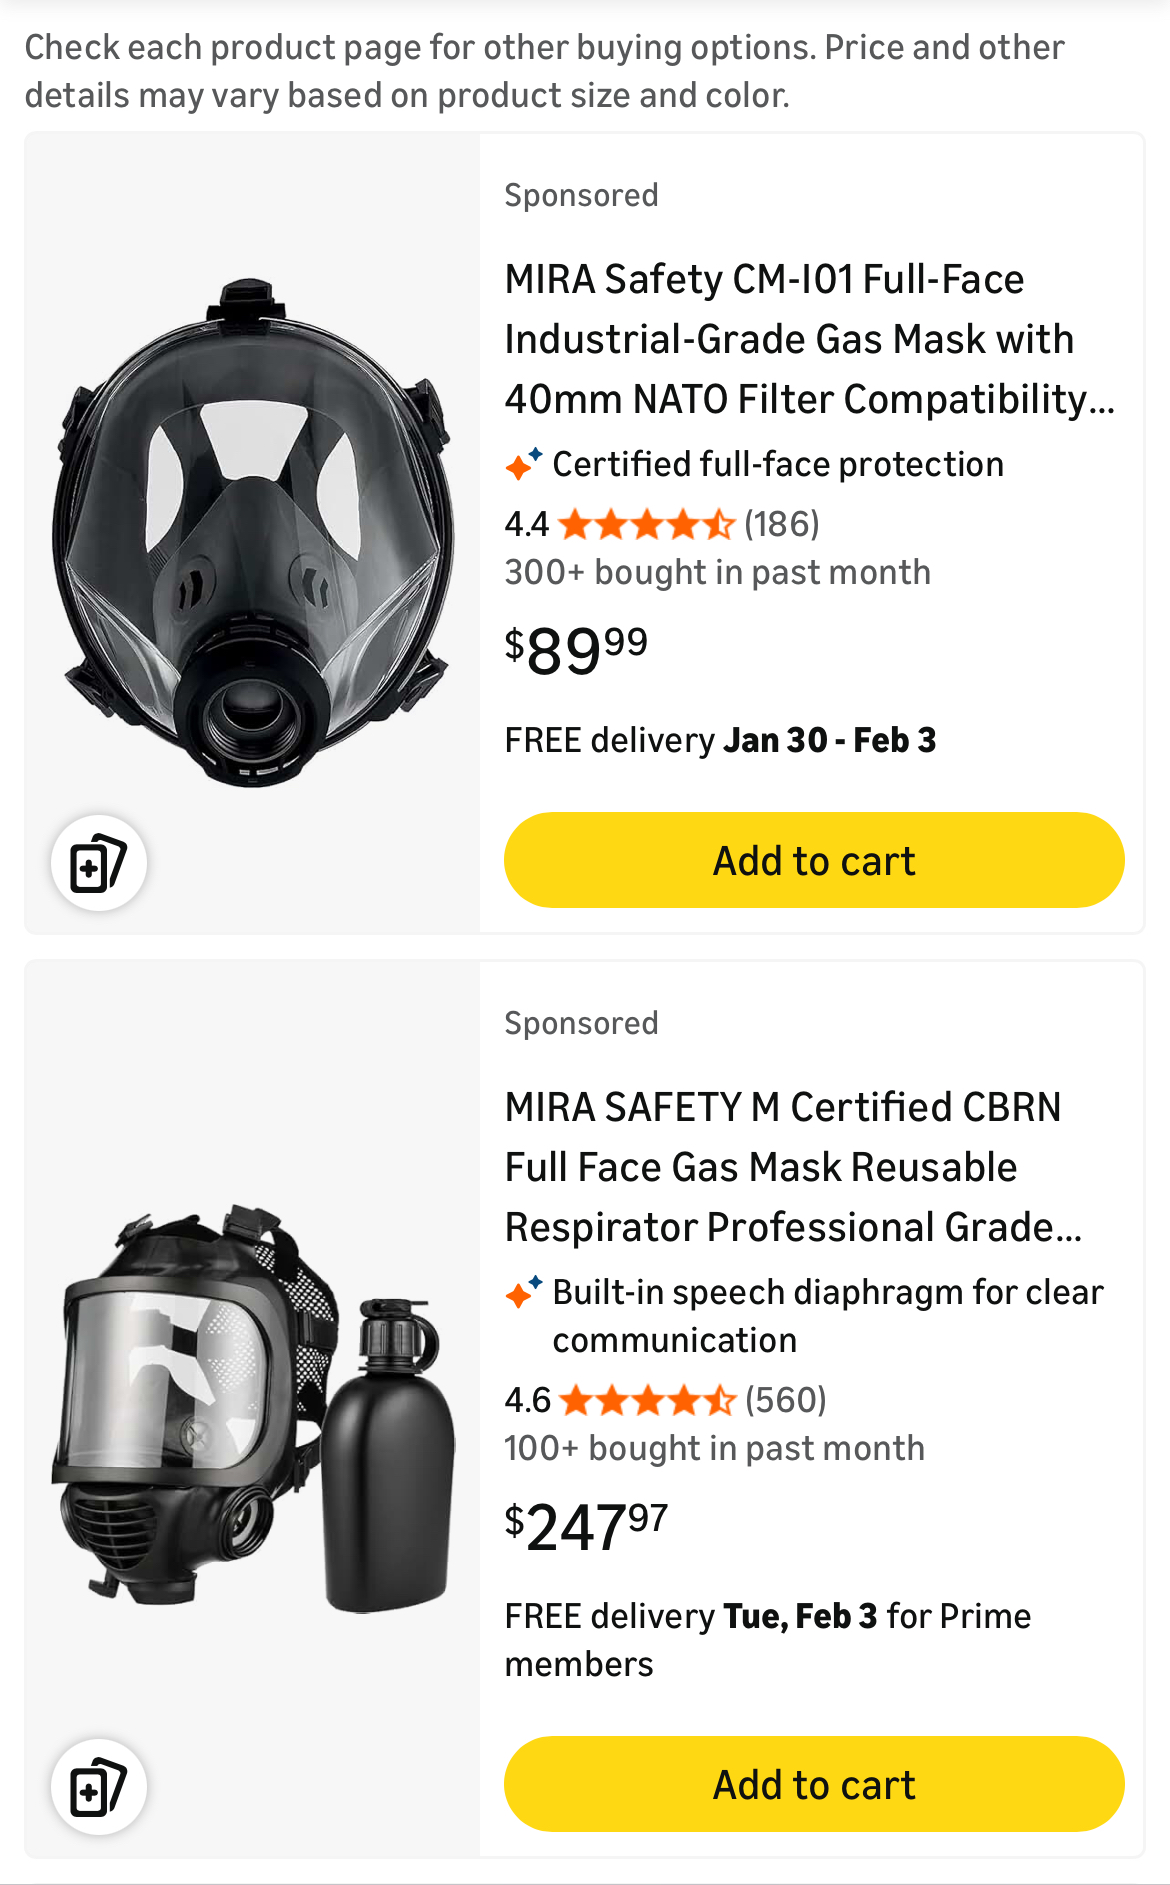Click sparkle icon beside Certified full-face protection
The height and width of the screenshot is (1885, 1170).
pos(523,464)
